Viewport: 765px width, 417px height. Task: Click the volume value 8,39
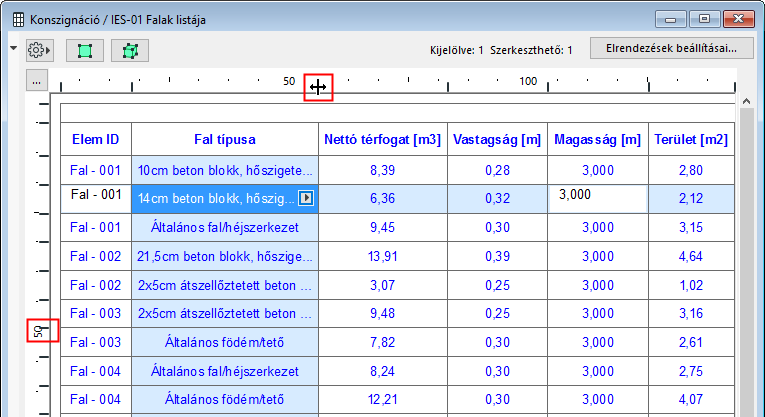coord(382,170)
